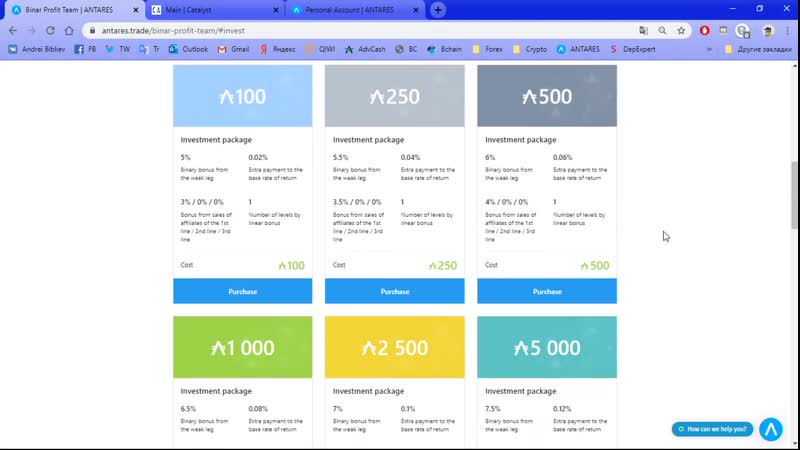
Task: Click the green 500 cost value
Action: [x=595, y=265]
